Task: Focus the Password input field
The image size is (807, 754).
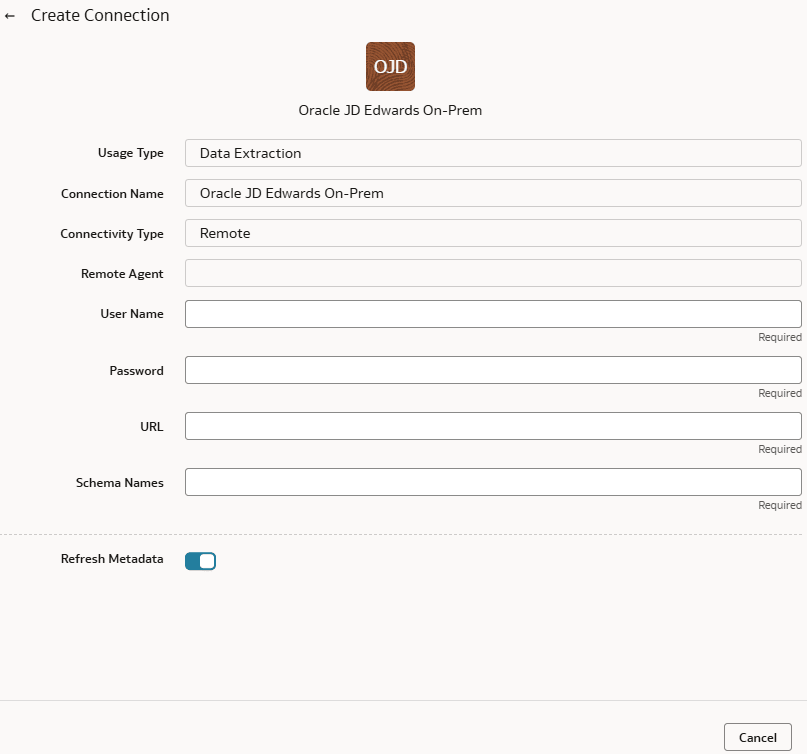Action: click(x=493, y=370)
